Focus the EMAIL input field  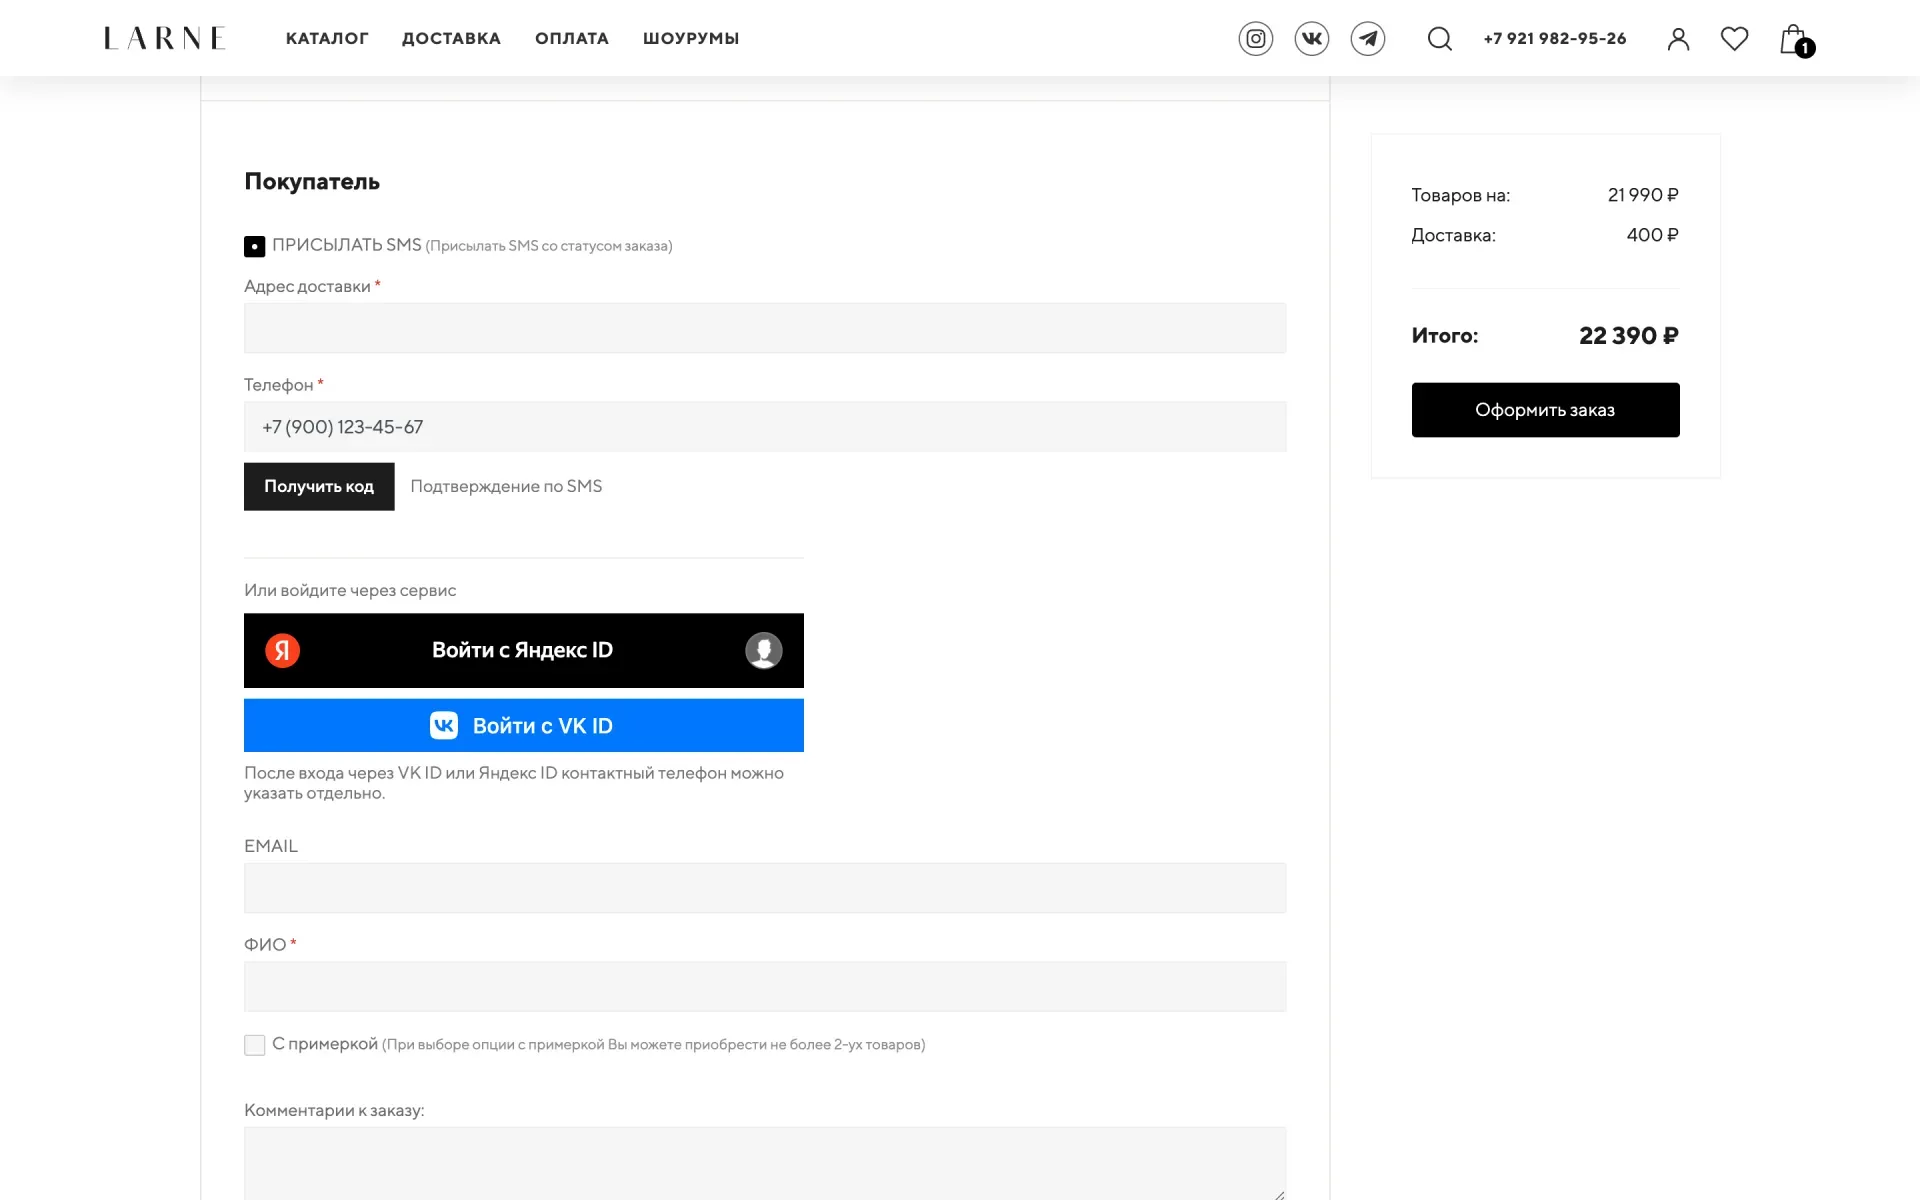(765, 888)
